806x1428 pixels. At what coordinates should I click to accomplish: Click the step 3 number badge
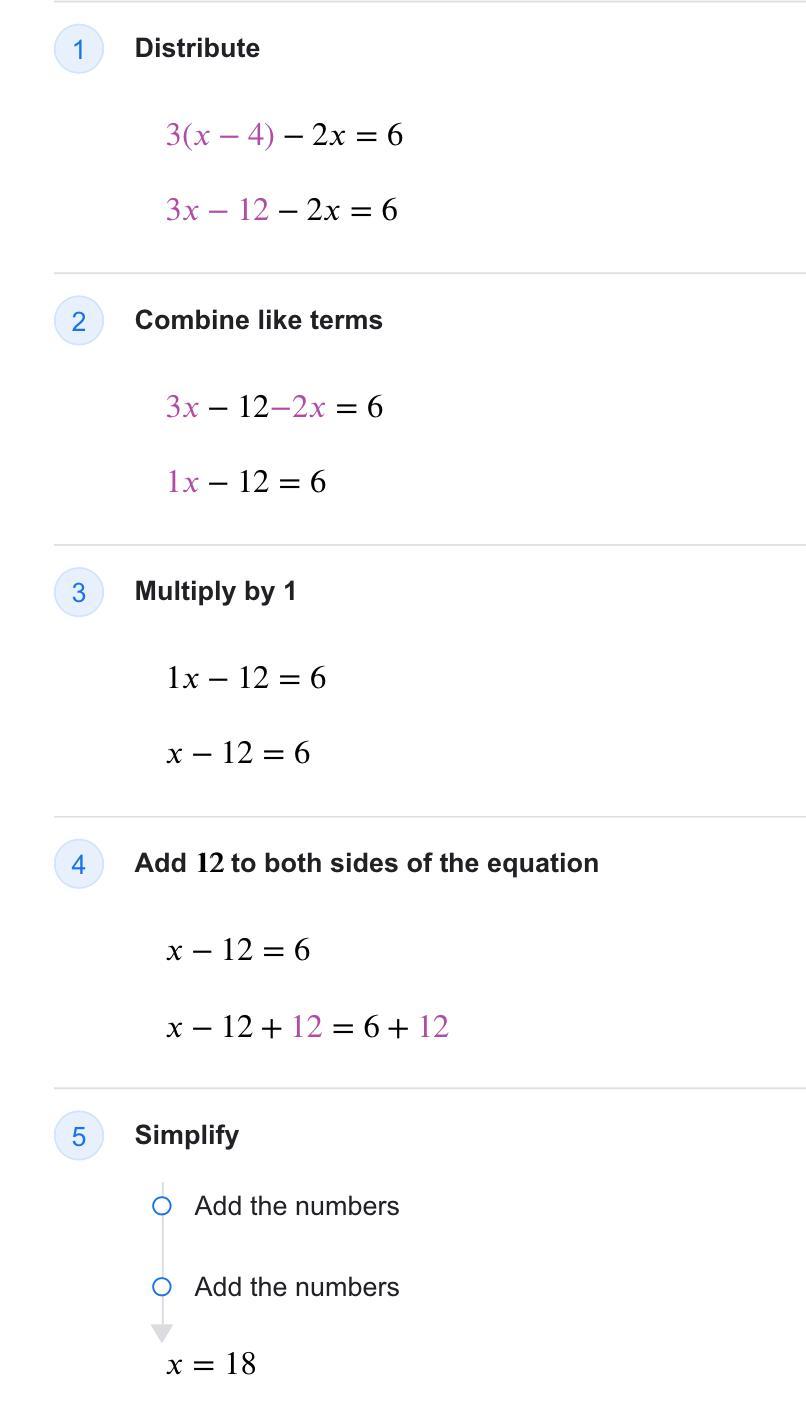coord(79,592)
